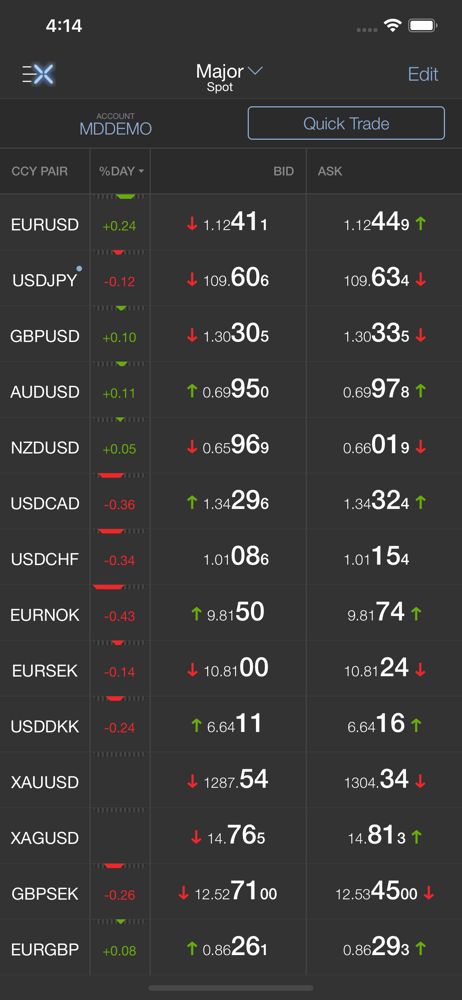This screenshot has width=462, height=1000.
Task: Tap the Wi-Fi status icon
Action: click(x=392, y=26)
